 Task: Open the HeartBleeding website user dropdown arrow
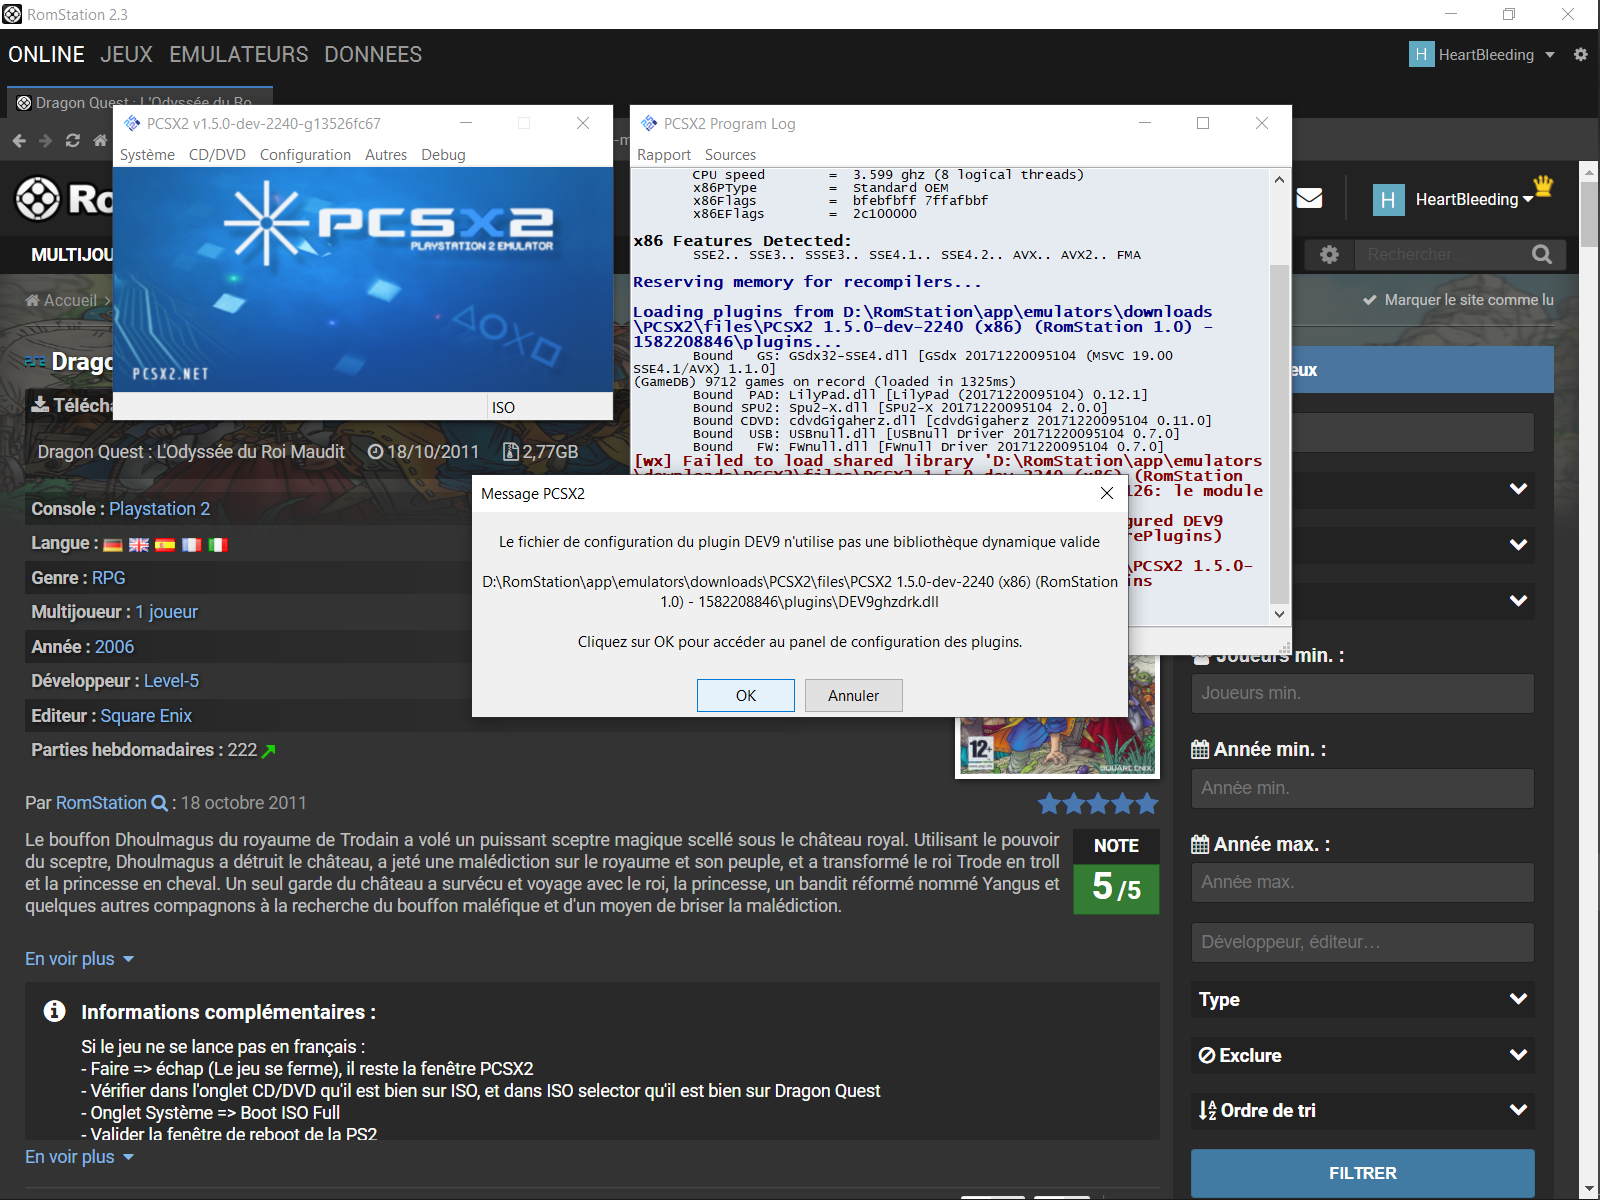tap(1527, 200)
